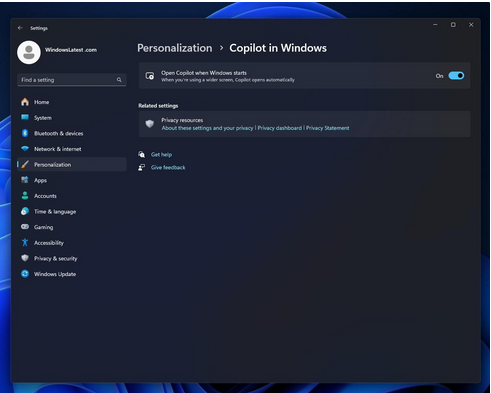
Task: Click the Network & internet wifi icon
Action: pyautogui.click(x=25, y=149)
